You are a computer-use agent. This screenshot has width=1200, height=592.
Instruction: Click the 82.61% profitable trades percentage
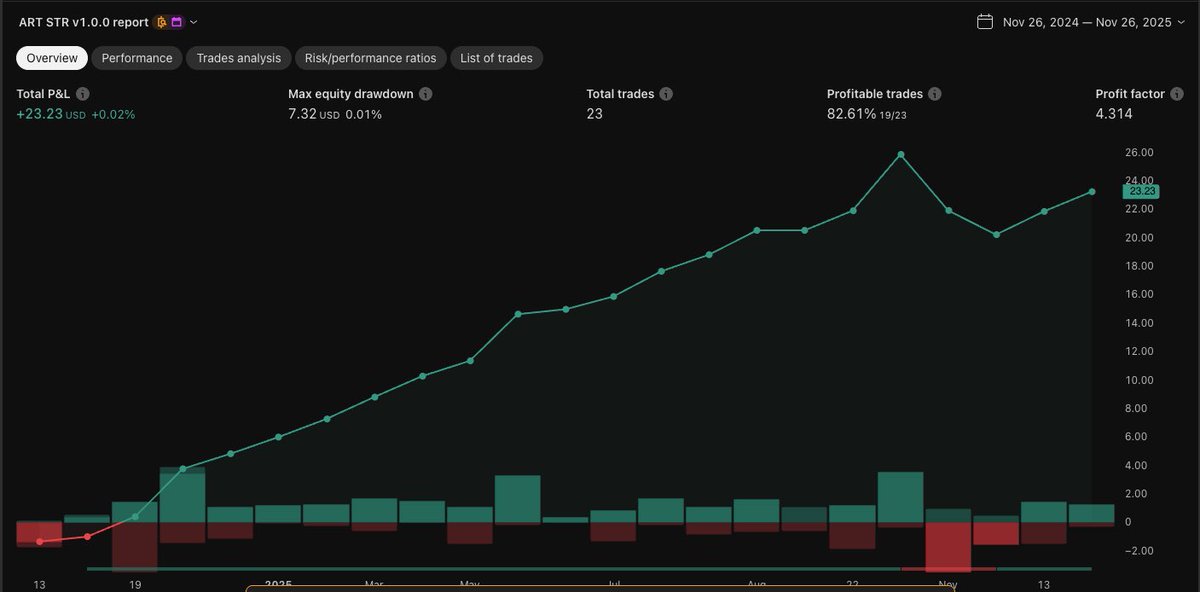pyautogui.click(x=851, y=113)
